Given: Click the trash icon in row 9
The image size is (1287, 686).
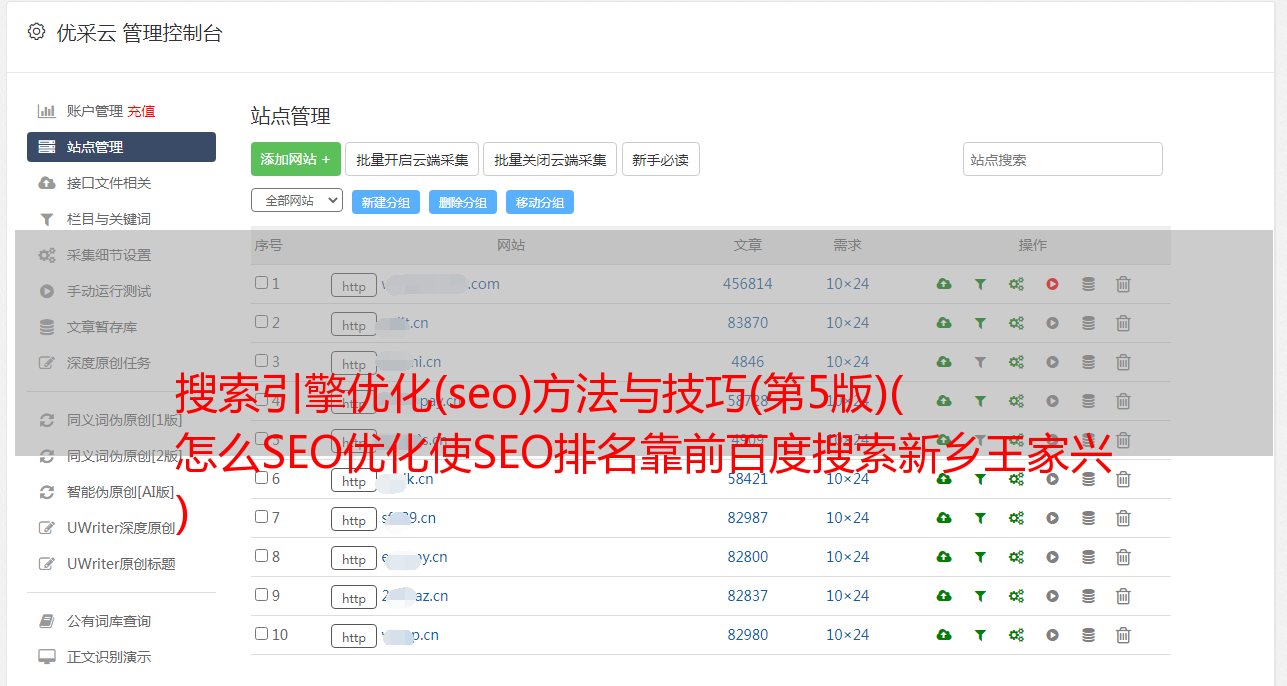Looking at the screenshot, I should pos(1123,596).
